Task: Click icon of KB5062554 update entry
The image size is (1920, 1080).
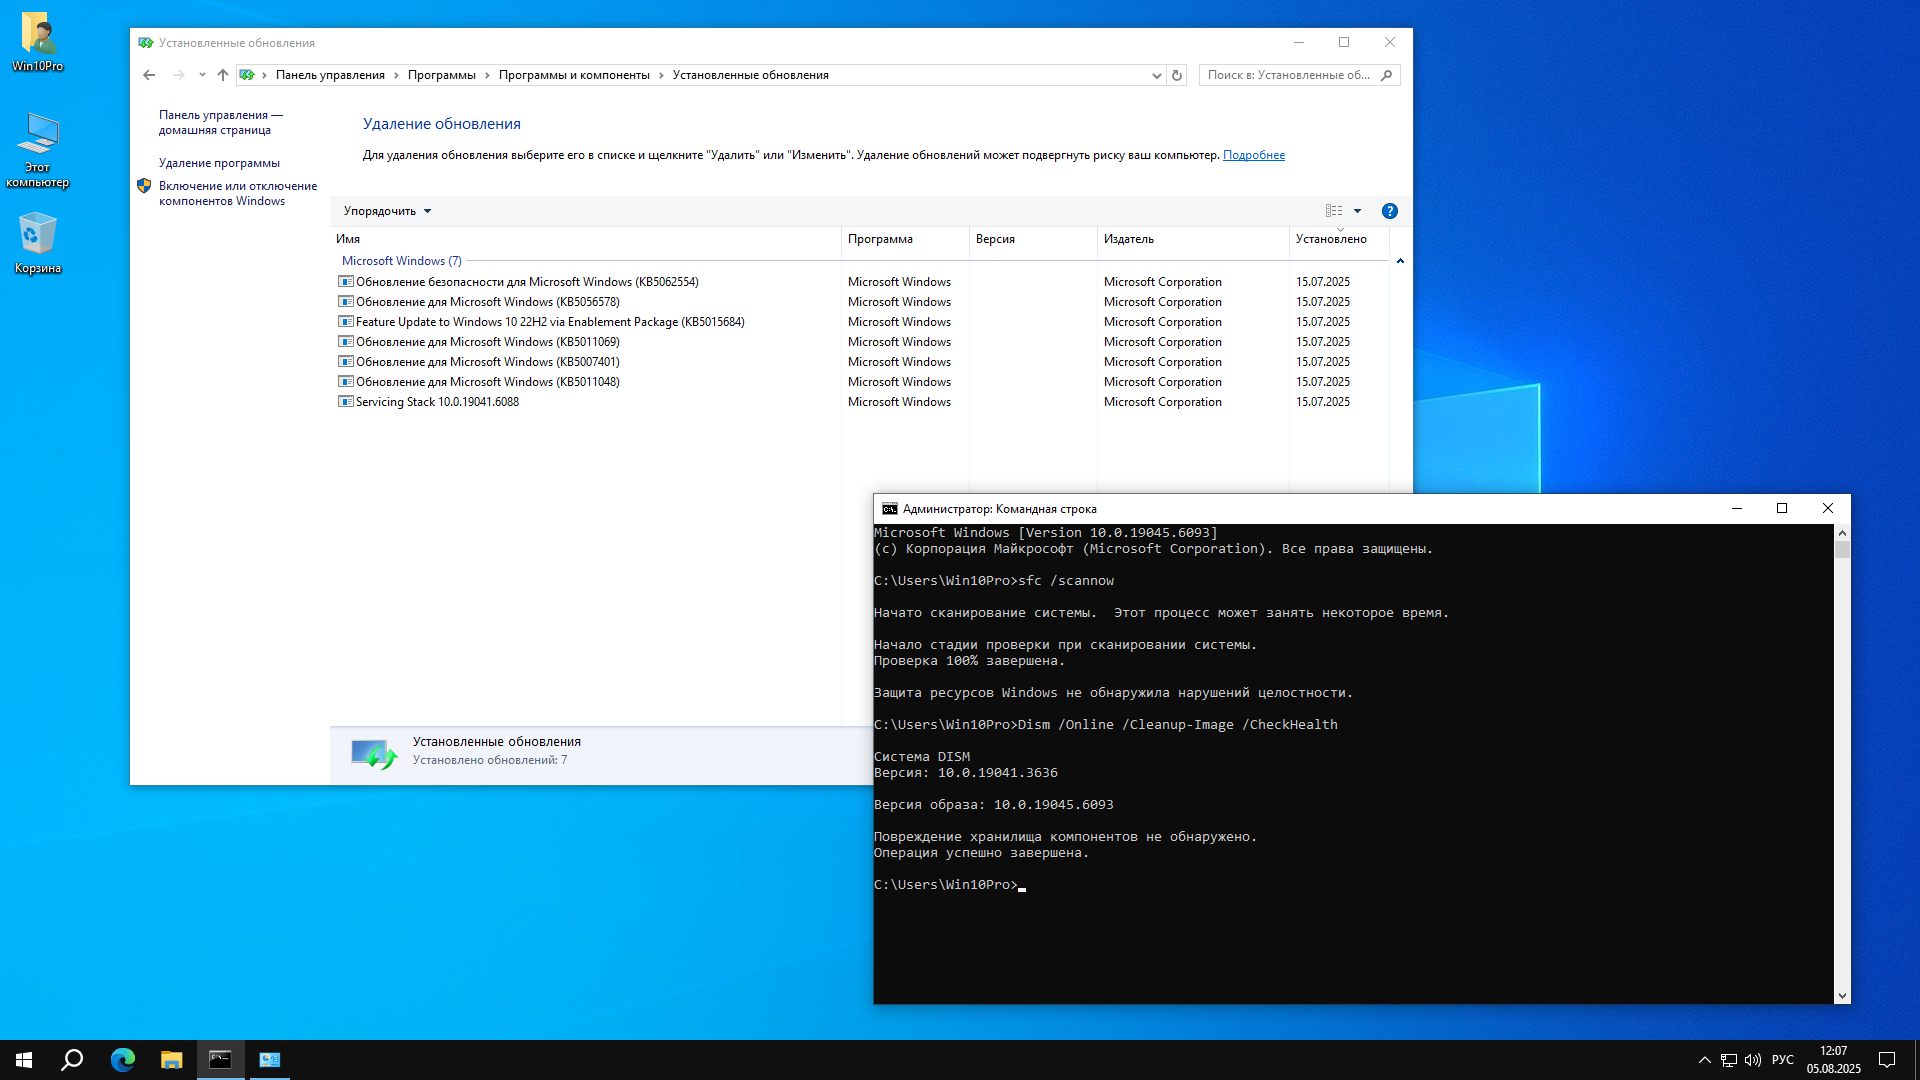Action: click(346, 282)
